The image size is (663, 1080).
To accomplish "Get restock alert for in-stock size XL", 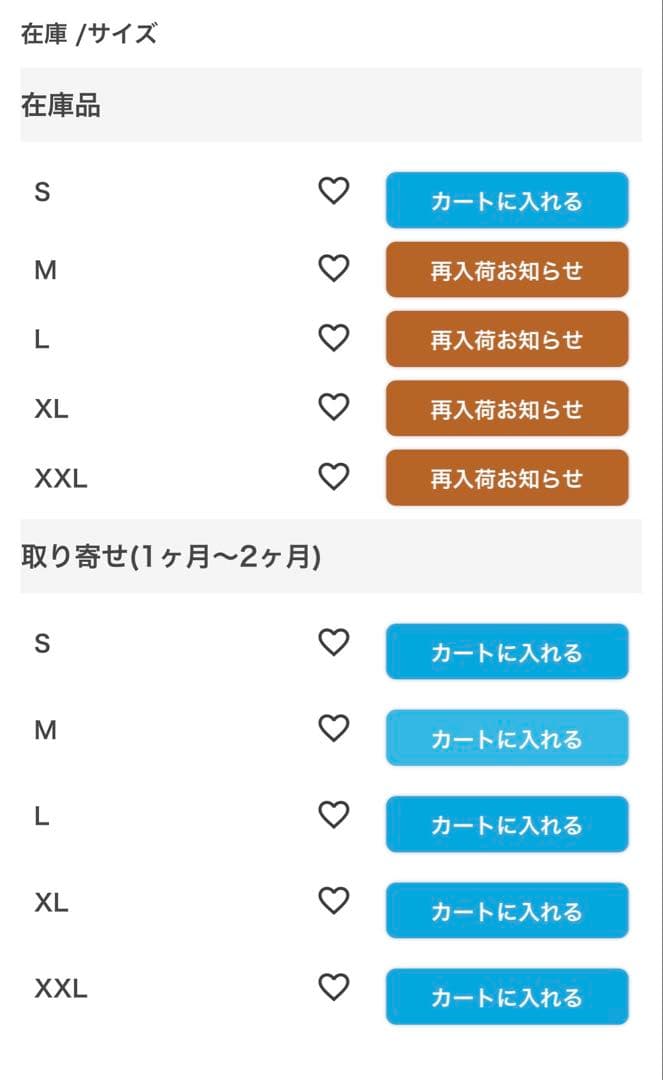I will [x=507, y=409].
